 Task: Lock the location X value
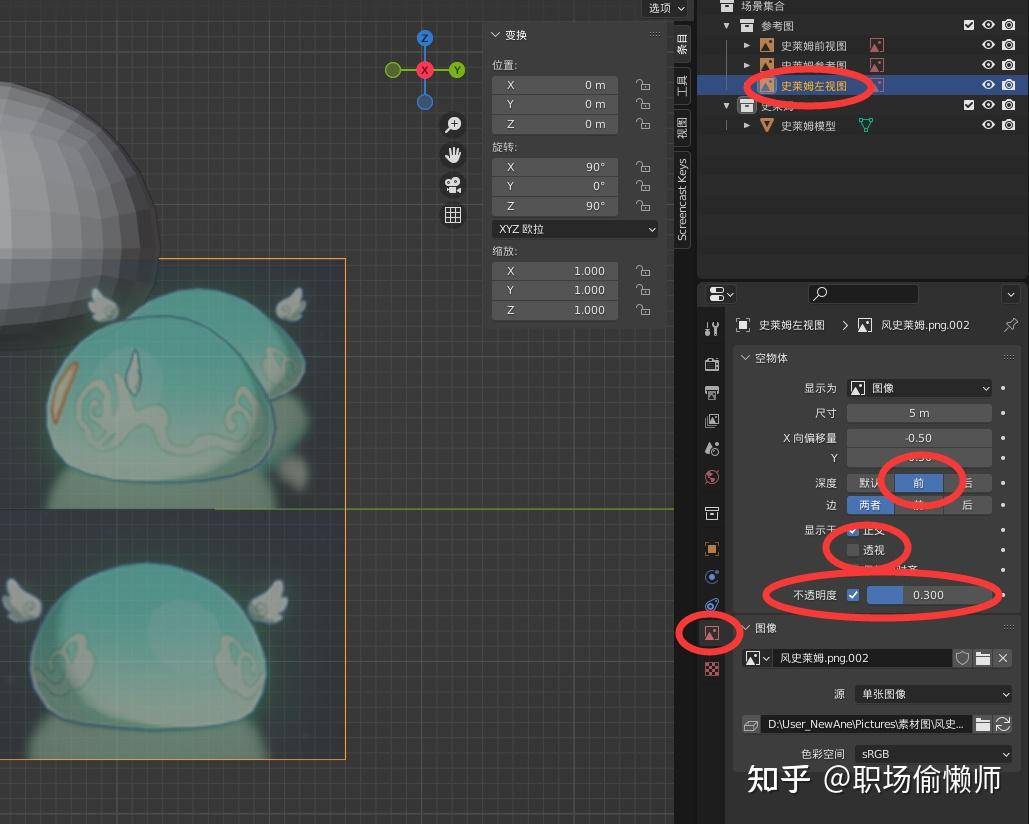[x=643, y=85]
